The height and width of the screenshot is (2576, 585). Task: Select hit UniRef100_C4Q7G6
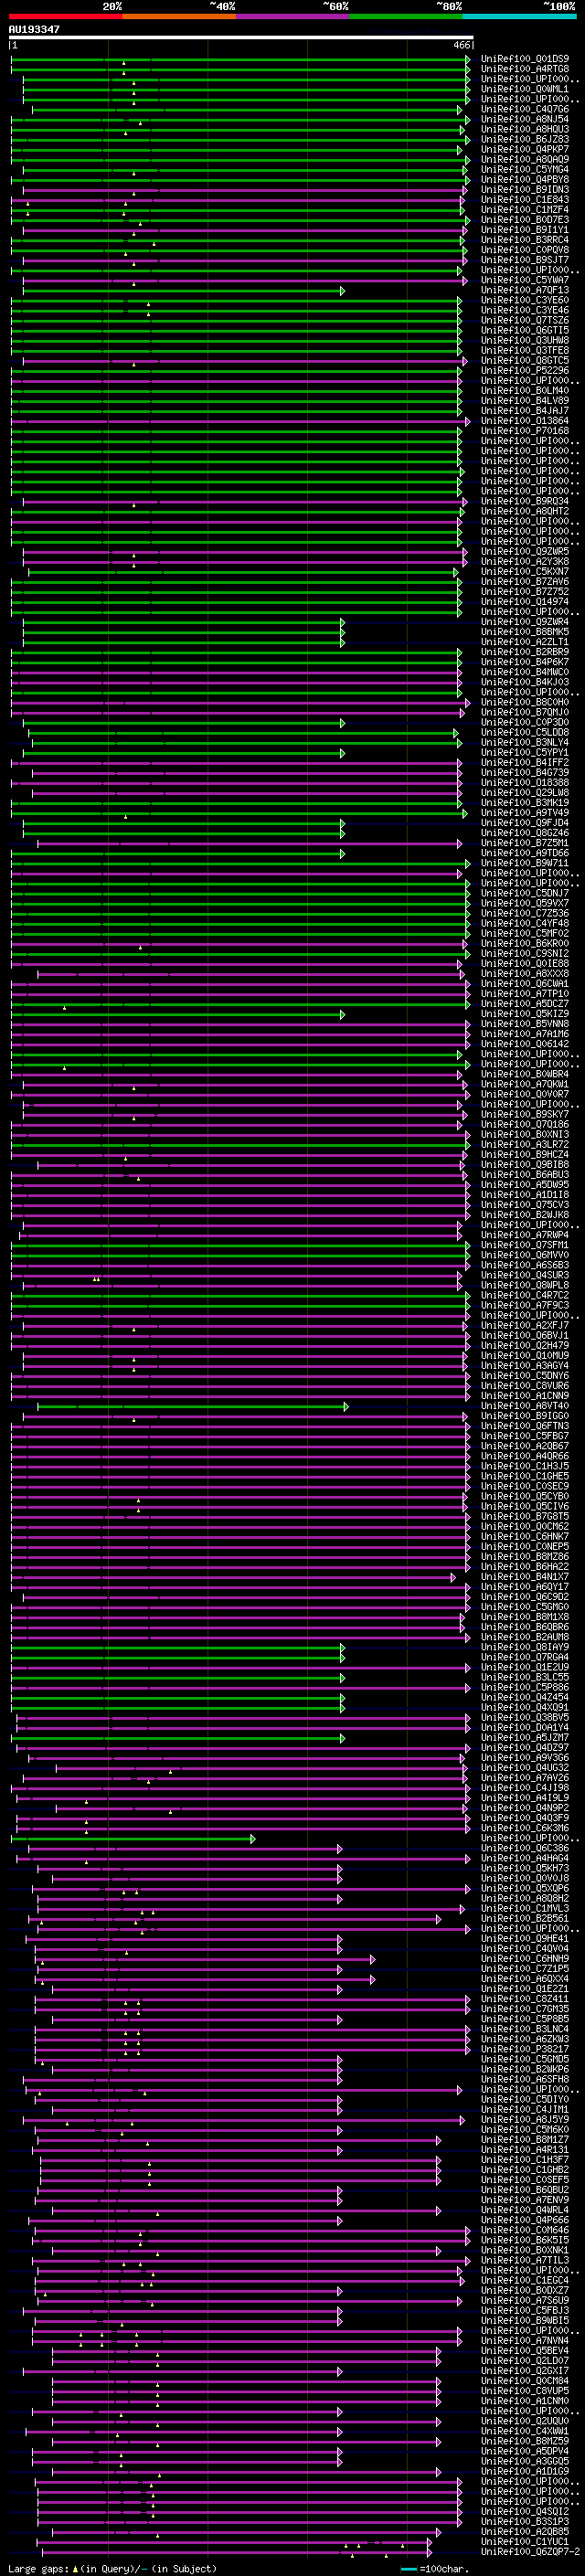point(525,109)
